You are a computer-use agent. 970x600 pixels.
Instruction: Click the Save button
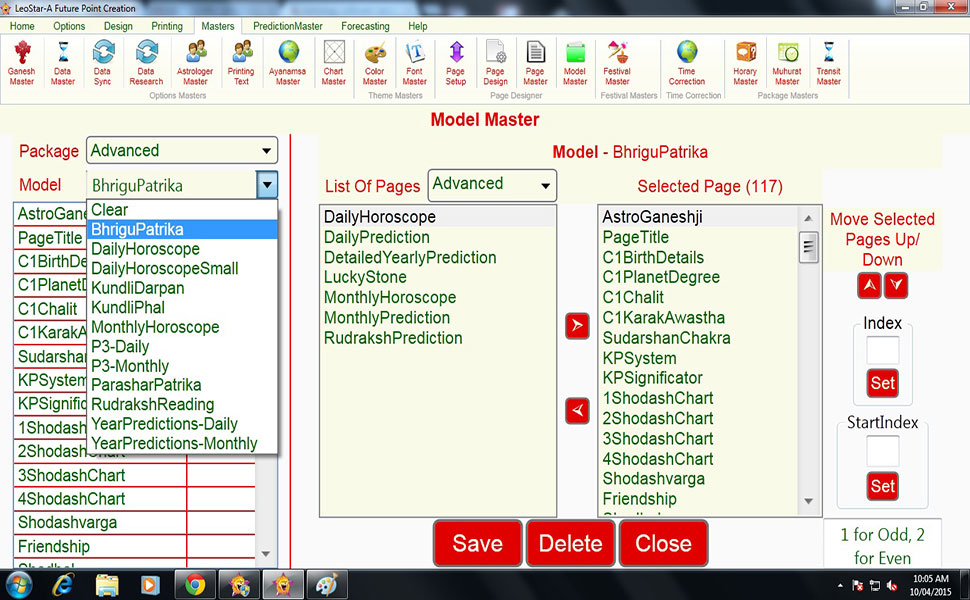(x=478, y=543)
